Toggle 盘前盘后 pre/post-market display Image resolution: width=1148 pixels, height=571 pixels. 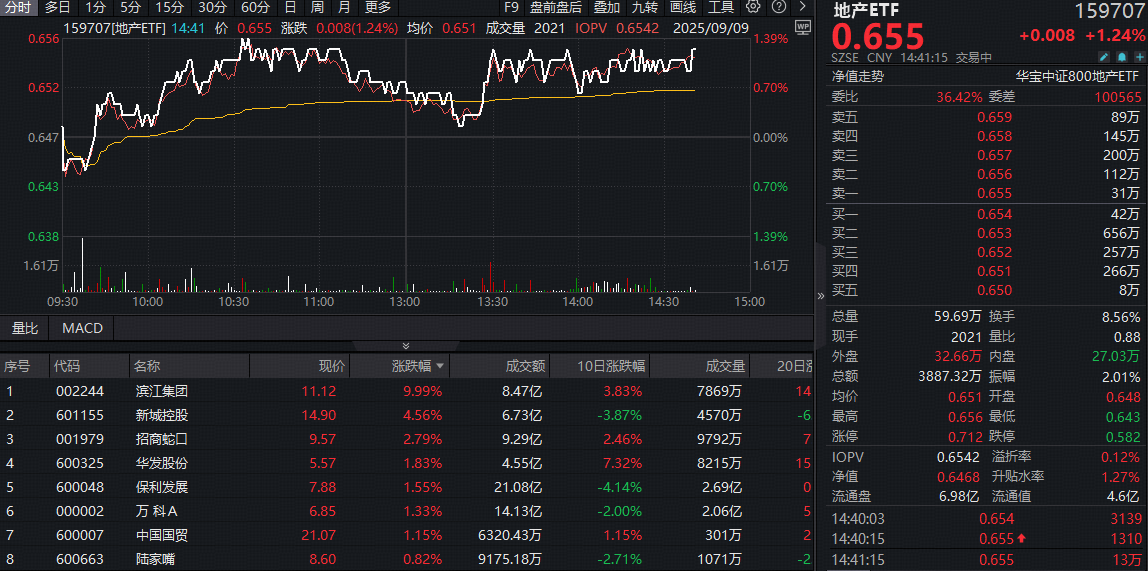click(x=555, y=7)
